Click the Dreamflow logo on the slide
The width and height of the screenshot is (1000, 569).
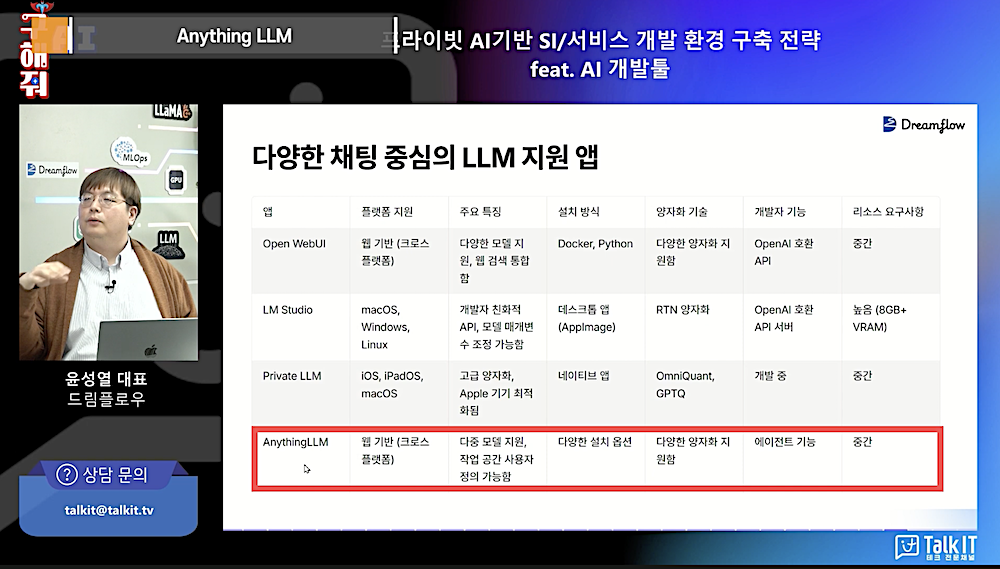(x=923, y=124)
